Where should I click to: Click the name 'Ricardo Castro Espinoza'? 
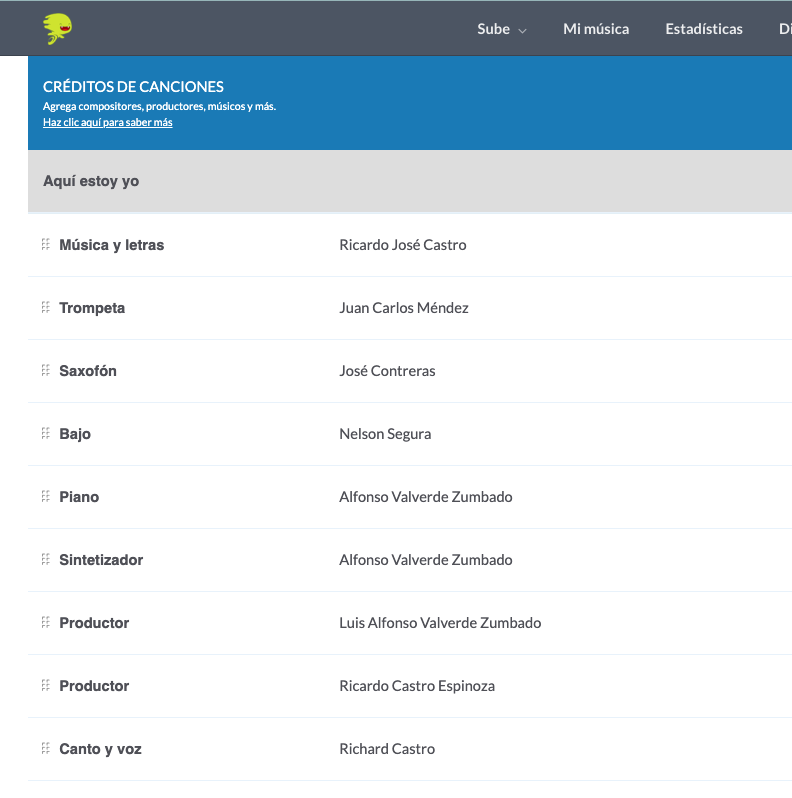[x=417, y=686]
